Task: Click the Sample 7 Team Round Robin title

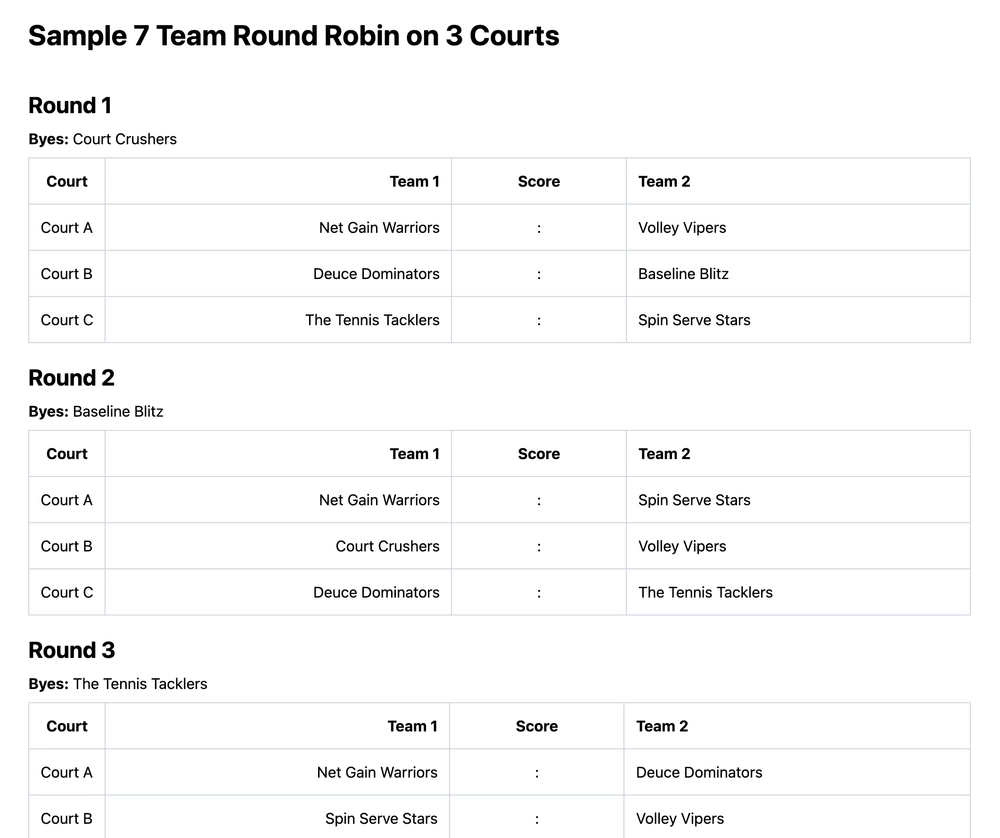Action: [293, 37]
